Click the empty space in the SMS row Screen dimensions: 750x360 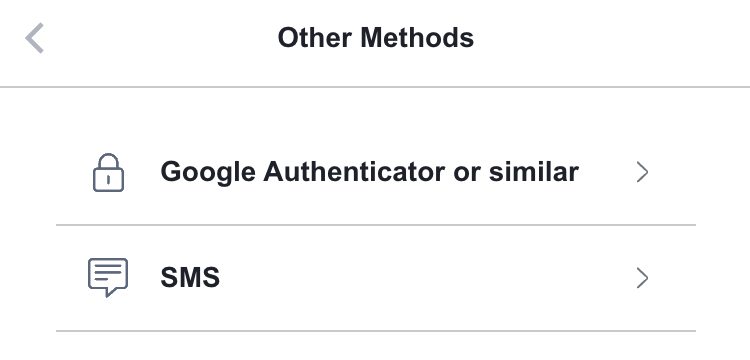(426, 278)
